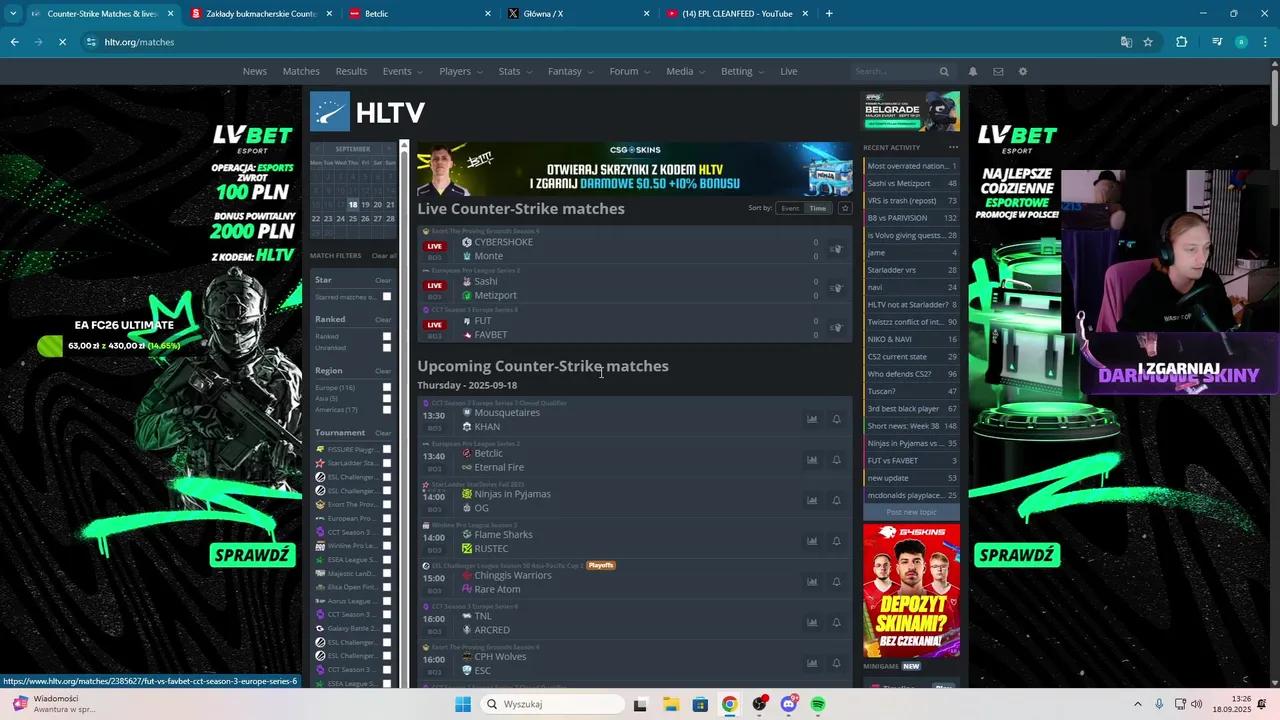This screenshot has height=720, width=1280.
Task: Open stats icon for Mousquetaires vs KHAN
Action: (x=812, y=419)
